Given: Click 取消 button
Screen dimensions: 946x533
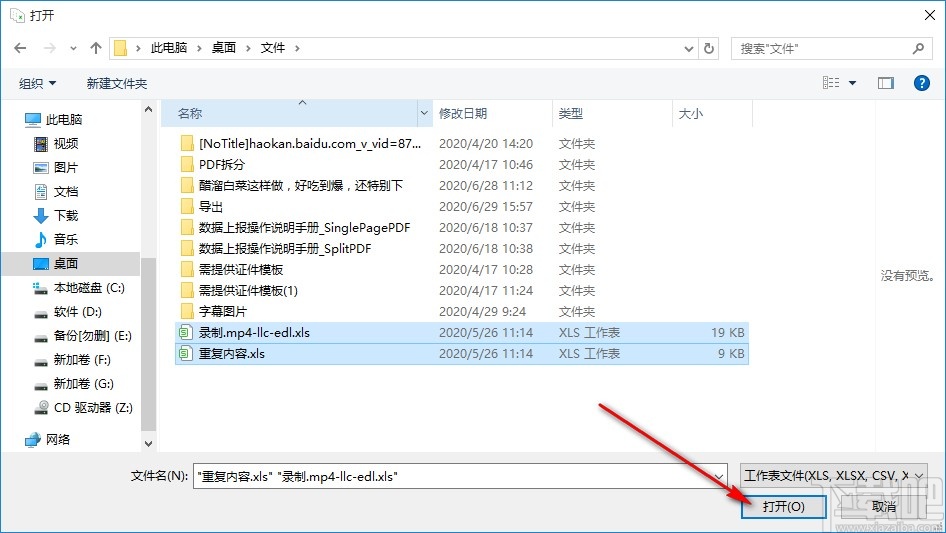Looking at the screenshot, I should (x=884, y=506).
